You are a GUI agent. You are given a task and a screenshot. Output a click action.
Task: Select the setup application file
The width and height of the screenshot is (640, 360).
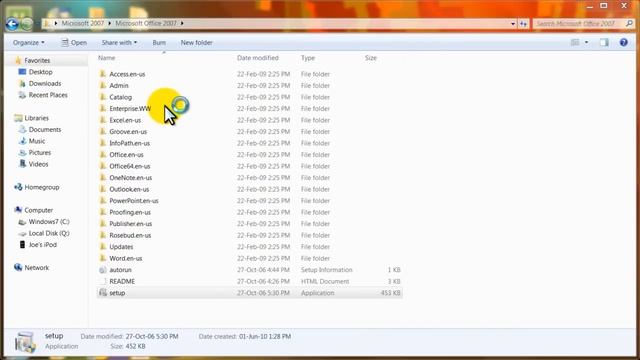point(250,293)
